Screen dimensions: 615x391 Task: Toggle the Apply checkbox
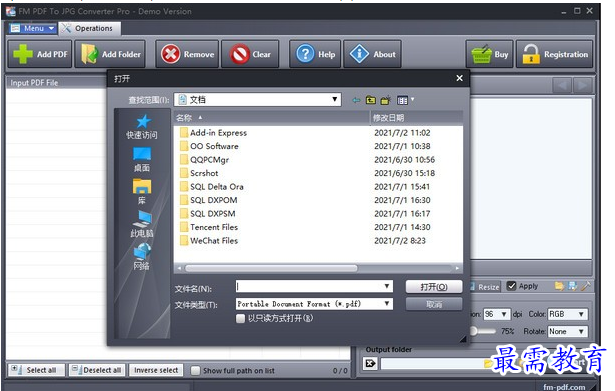click(x=511, y=286)
